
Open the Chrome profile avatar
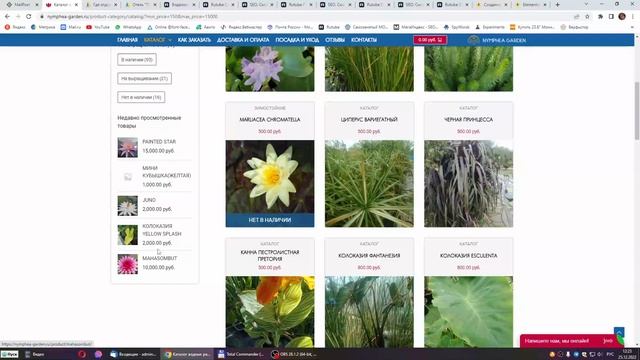pyautogui.click(x=622, y=16)
